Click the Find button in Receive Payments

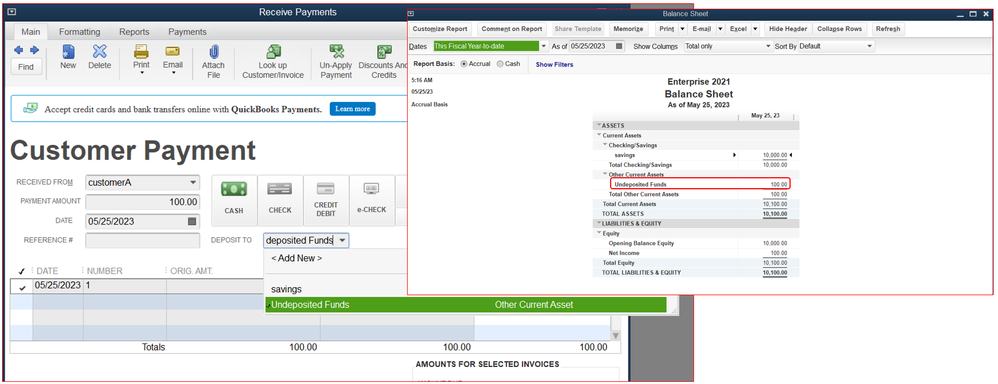pos(25,67)
